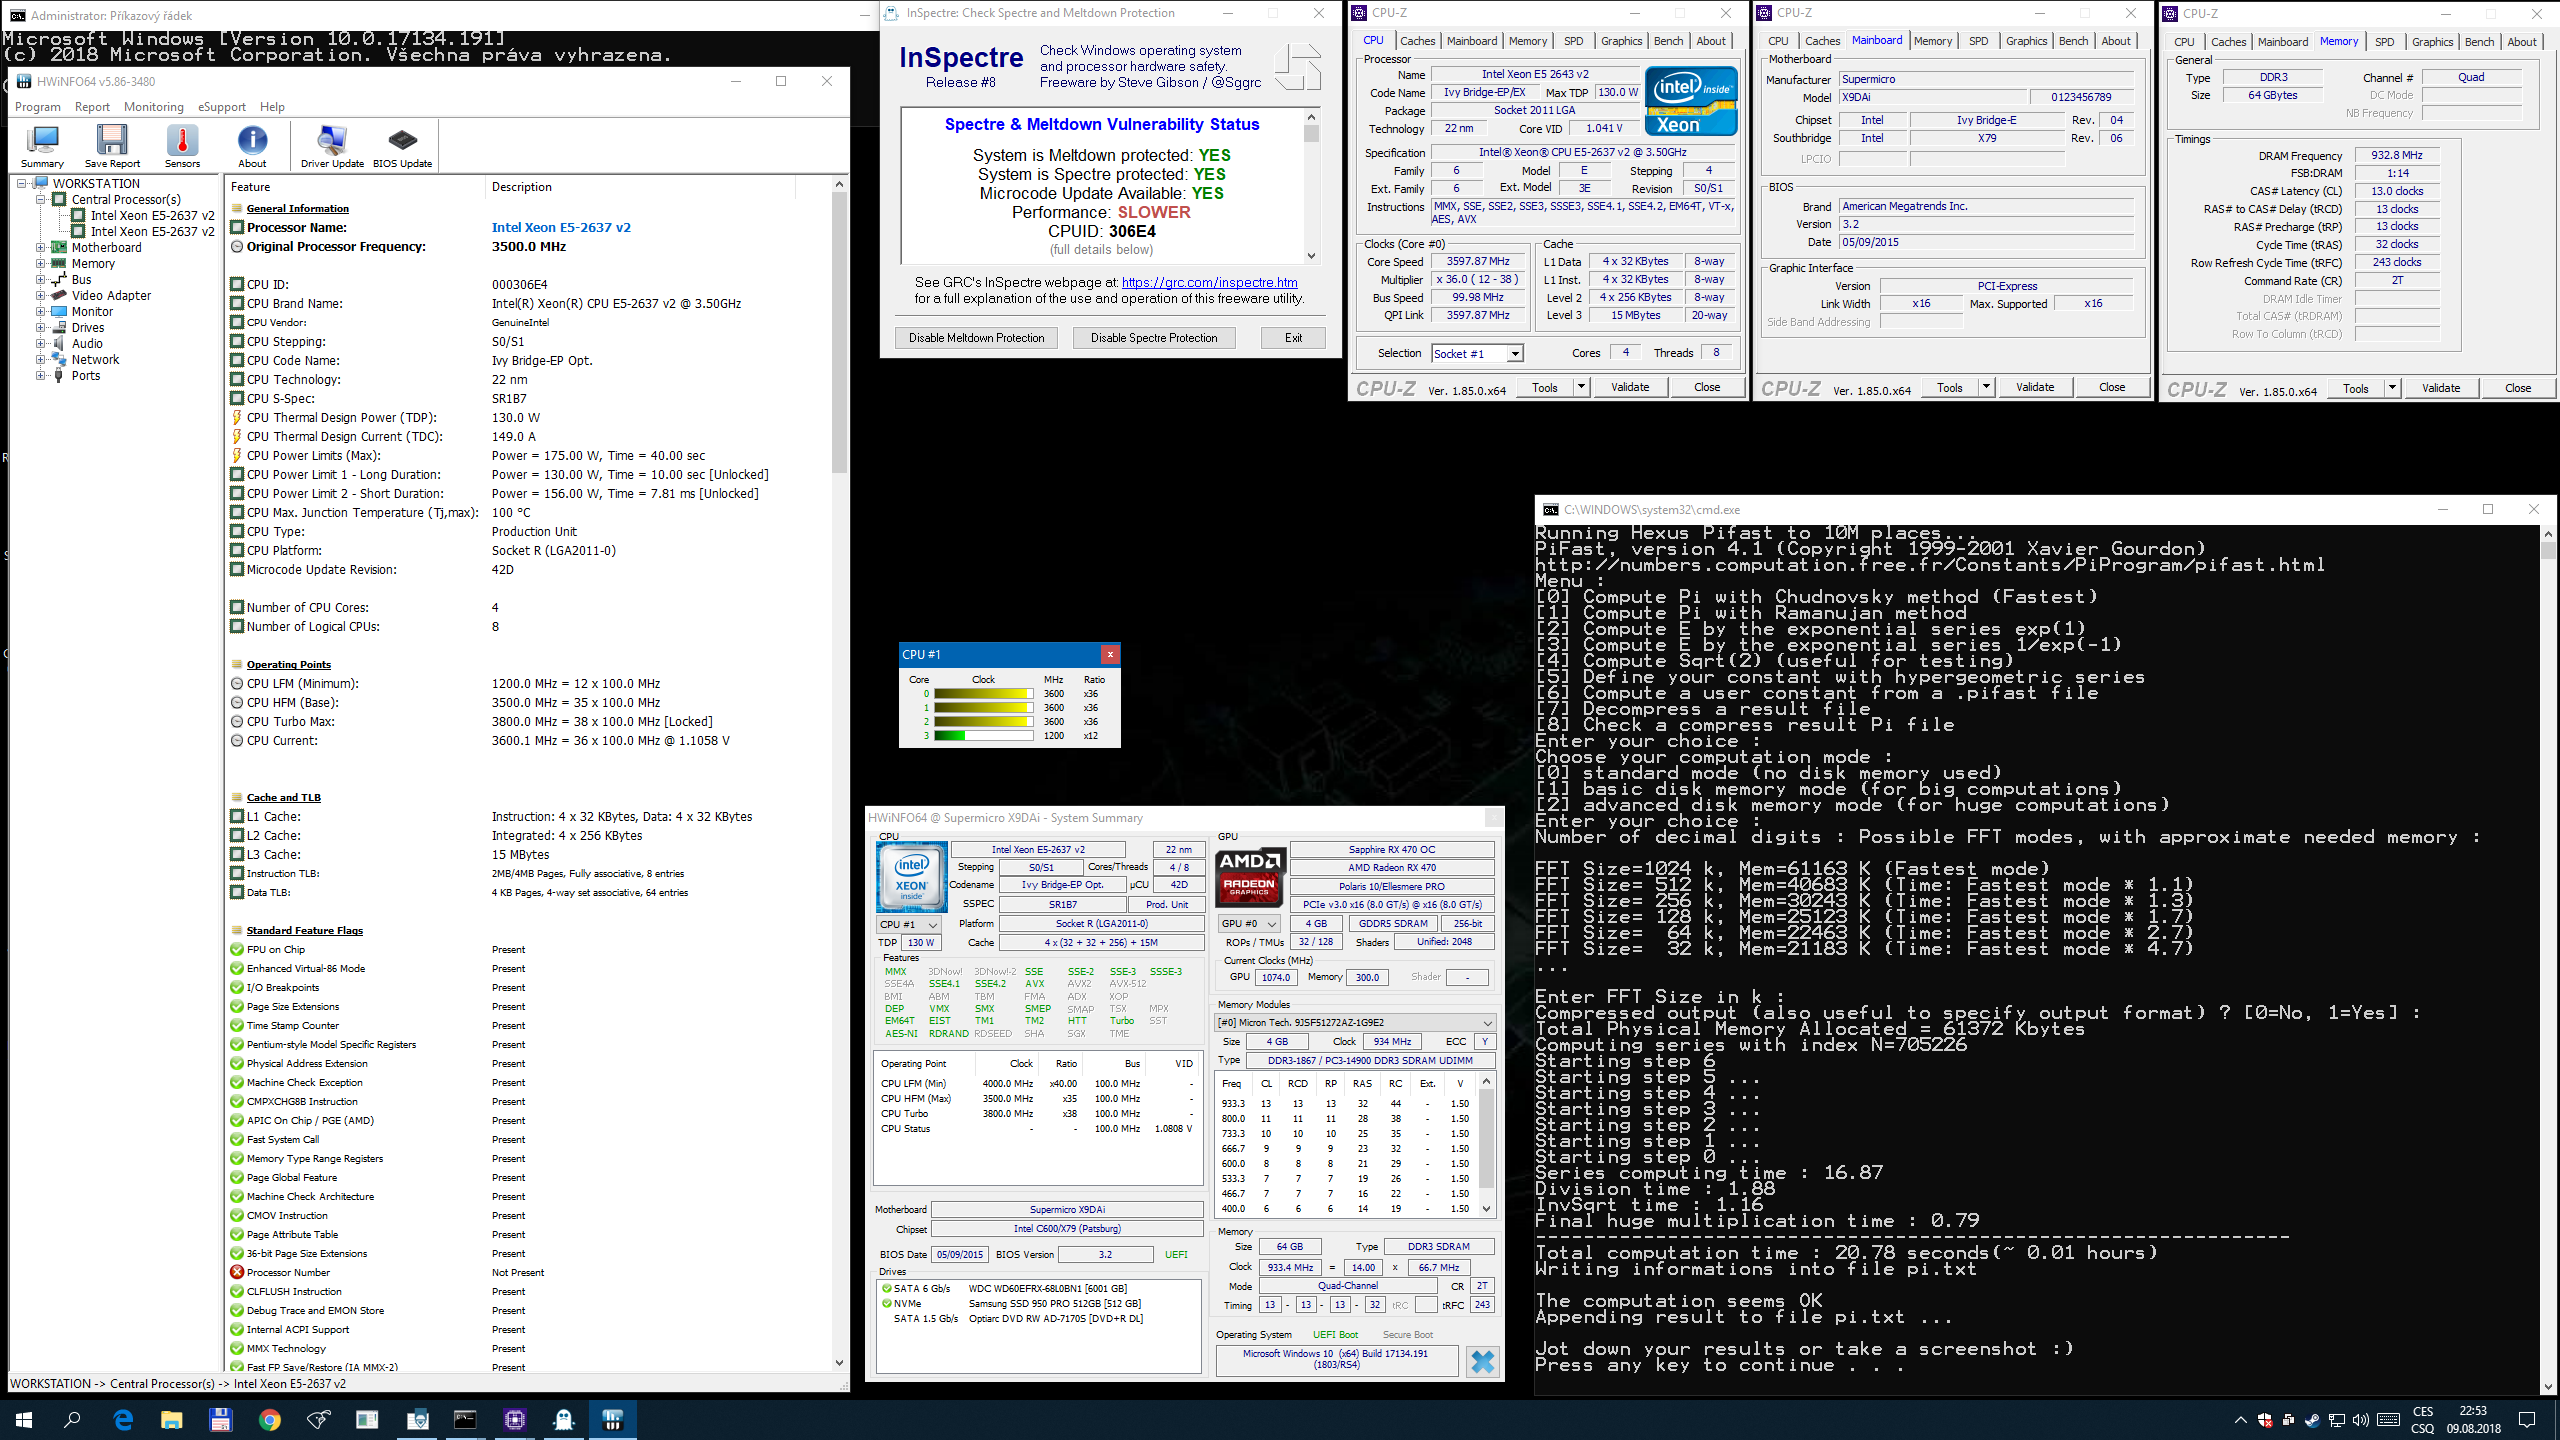Show hidden tray icons chevron
The image size is (2560, 1440).
pos(2240,1420)
